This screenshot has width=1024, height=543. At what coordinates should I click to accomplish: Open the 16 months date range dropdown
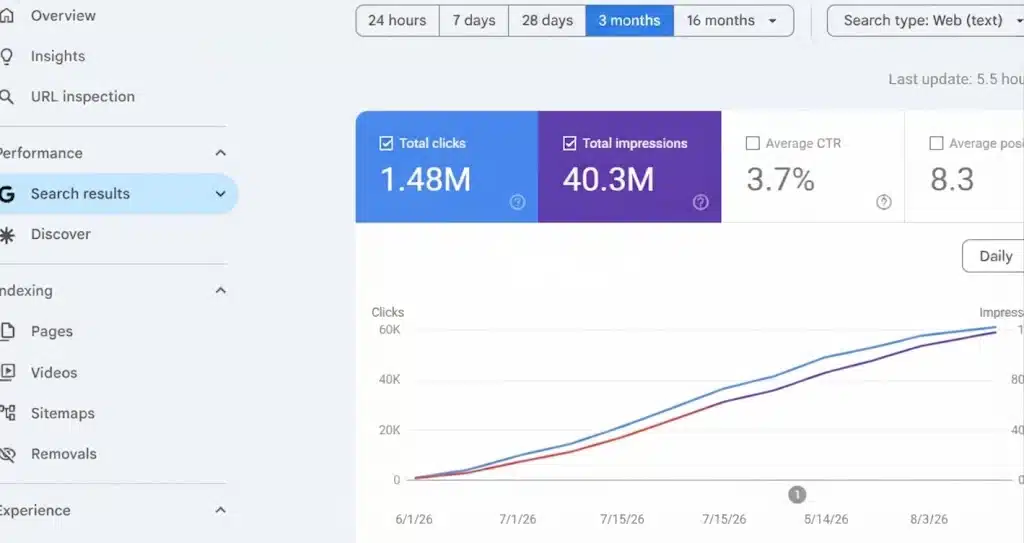click(733, 21)
